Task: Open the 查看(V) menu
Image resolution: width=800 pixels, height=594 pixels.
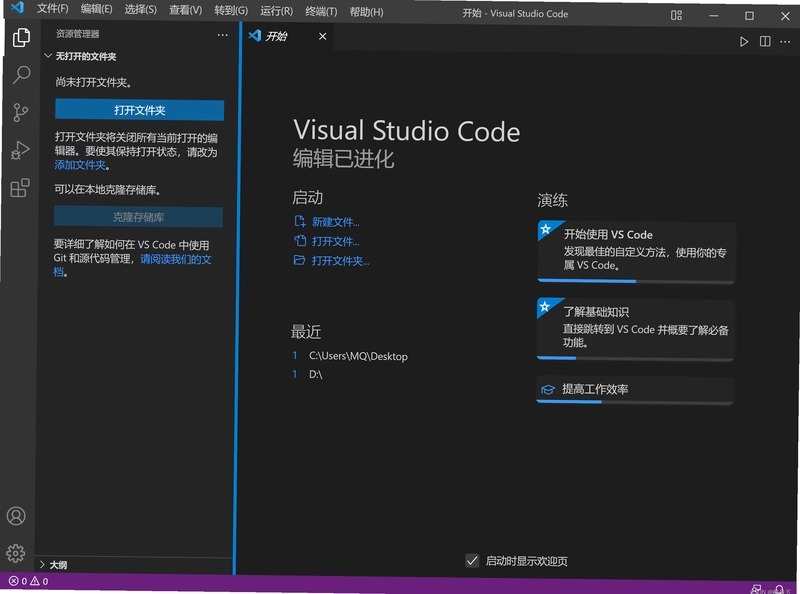Action: pos(186,10)
